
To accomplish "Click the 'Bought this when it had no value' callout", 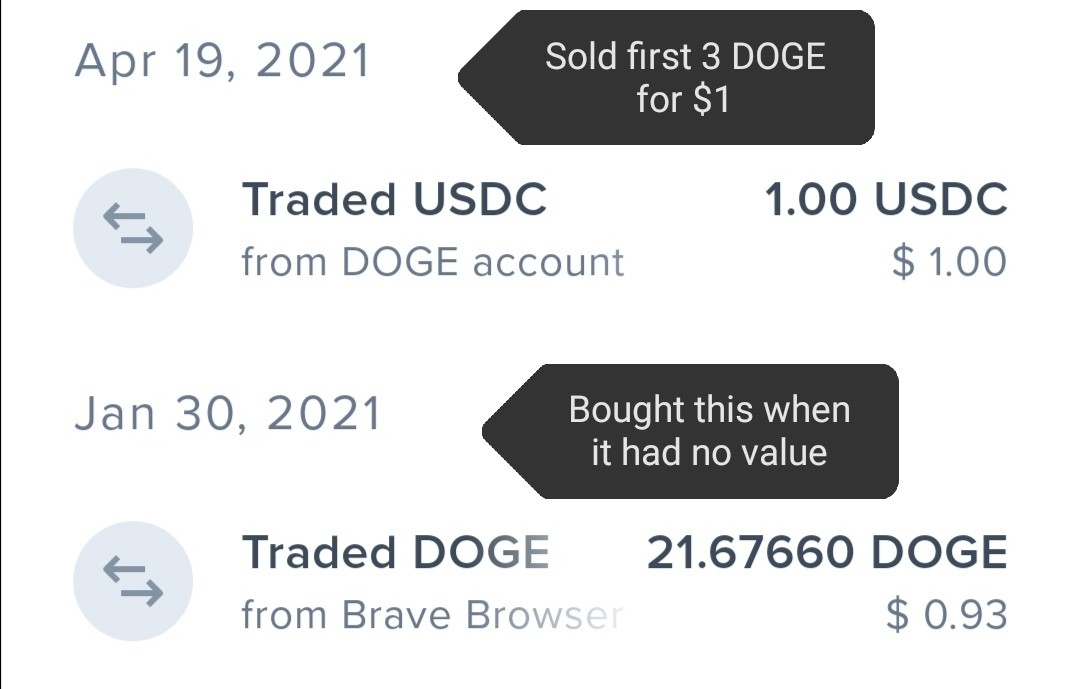I will click(x=691, y=431).
